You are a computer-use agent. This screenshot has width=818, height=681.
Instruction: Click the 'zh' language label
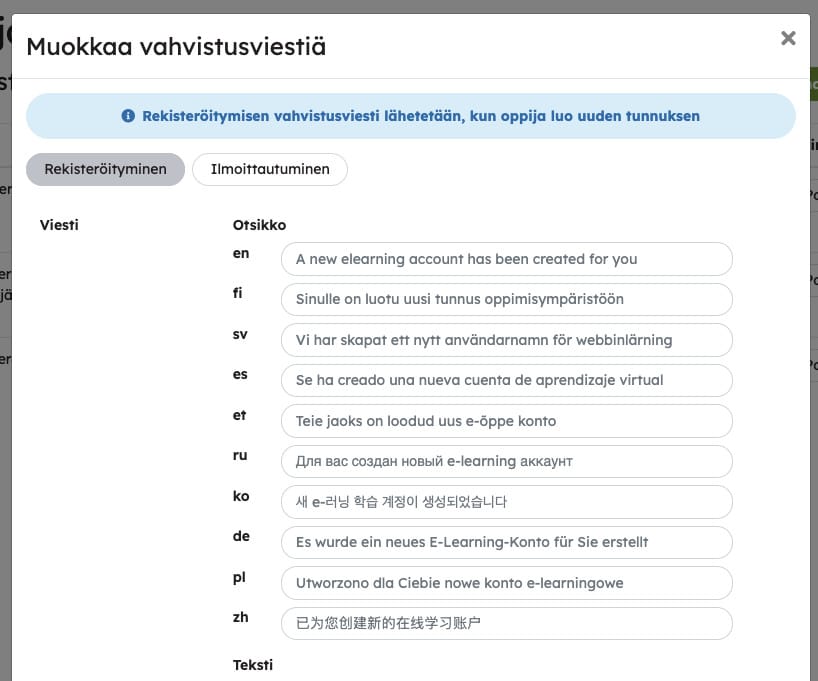pos(240,617)
